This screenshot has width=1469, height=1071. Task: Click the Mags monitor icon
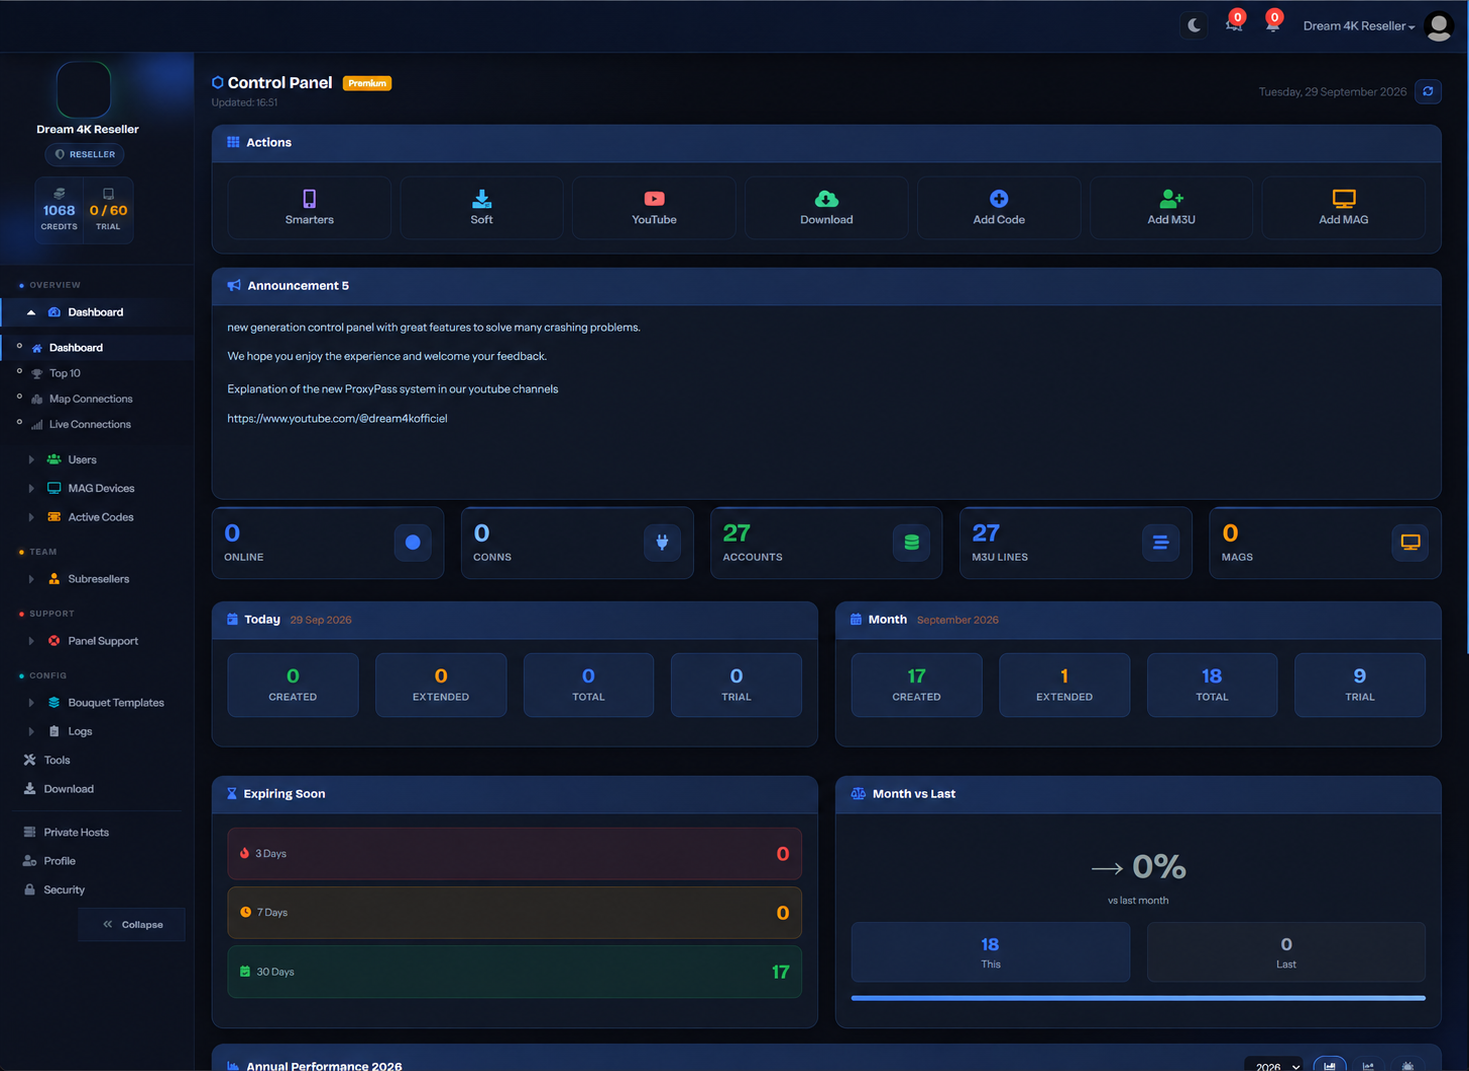pos(1410,542)
